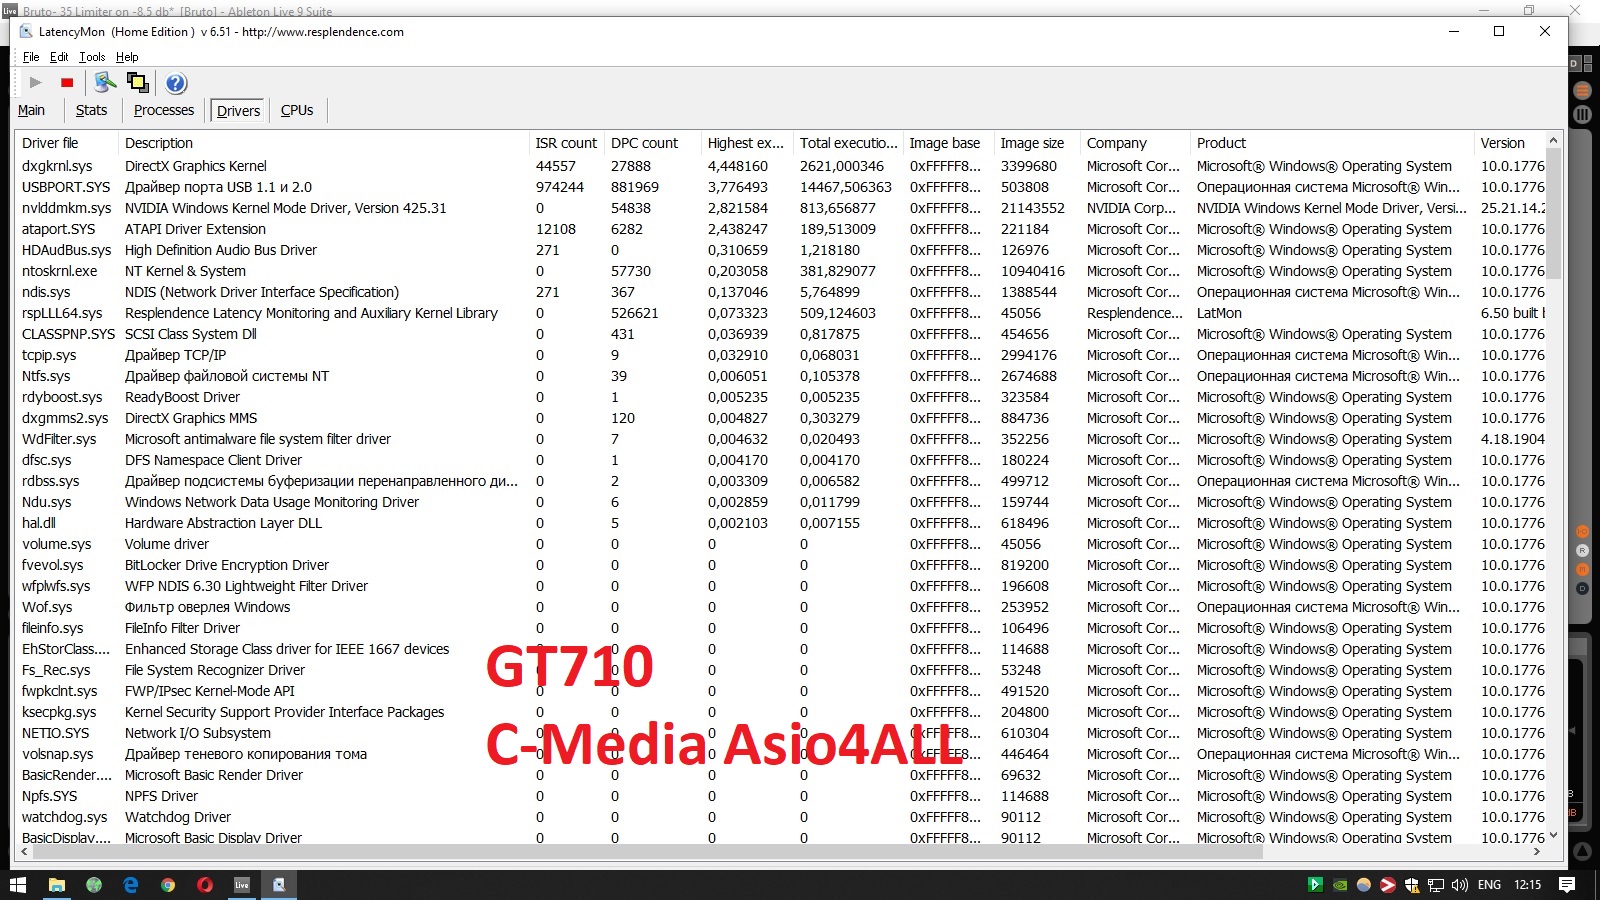Select the Drivers tab
The image size is (1600, 900).
[238, 111]
